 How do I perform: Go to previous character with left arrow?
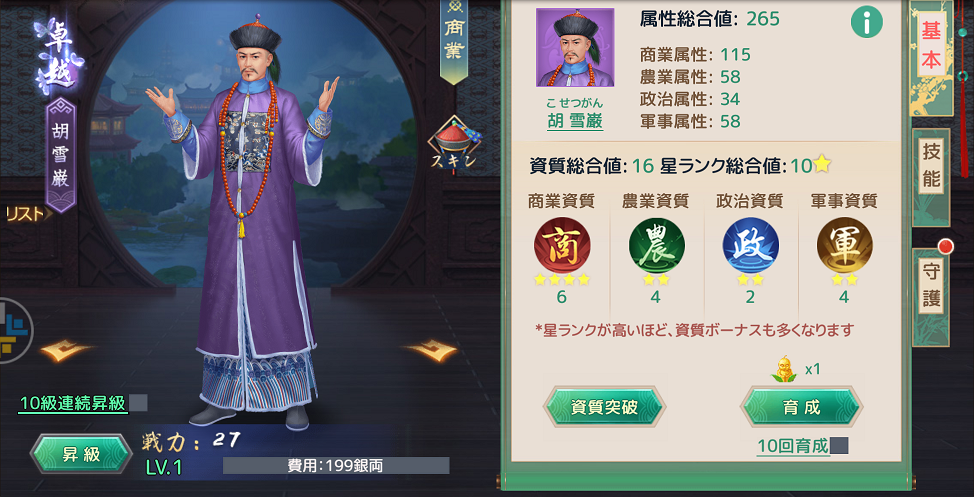(66, 350)
